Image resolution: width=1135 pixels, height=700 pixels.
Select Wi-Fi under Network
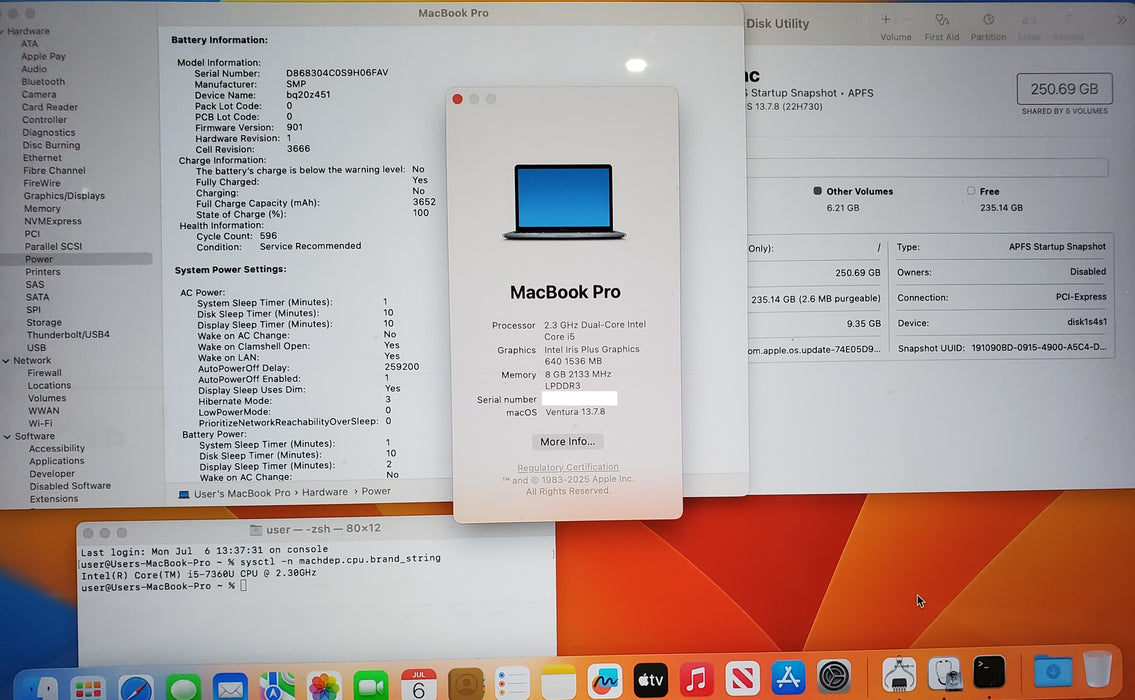pos(40,423)
